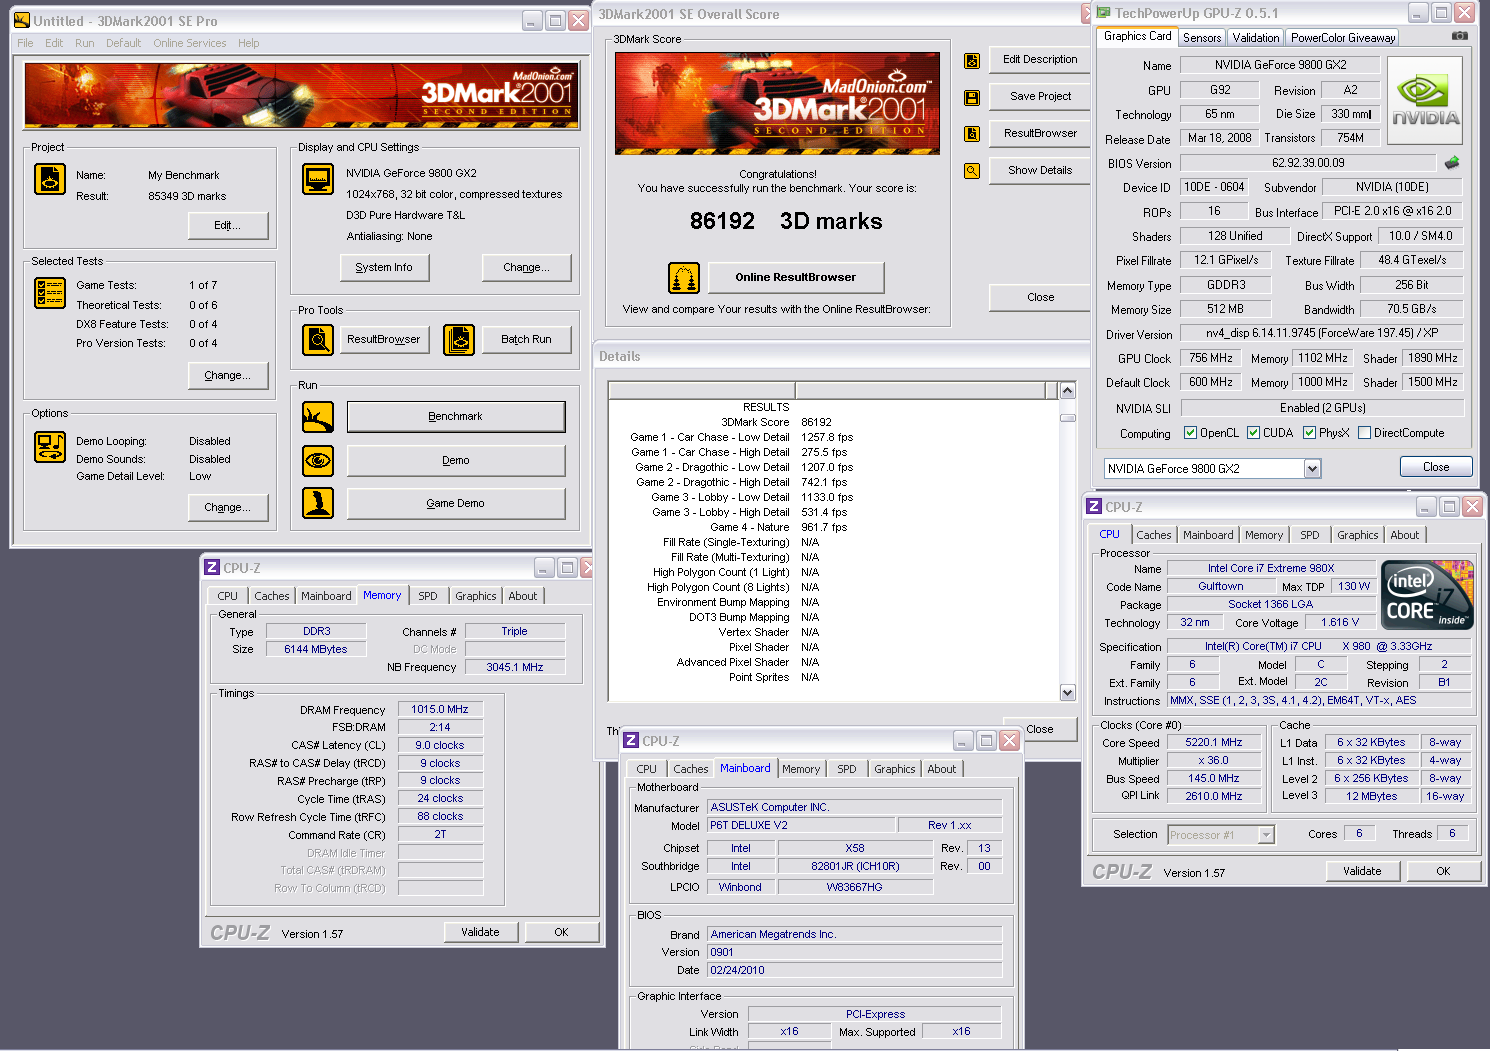Toggle the PhysX checkbox in GPU-Z
The height and width of the screenshot is (1051, 1490).
click(1309, 433)
